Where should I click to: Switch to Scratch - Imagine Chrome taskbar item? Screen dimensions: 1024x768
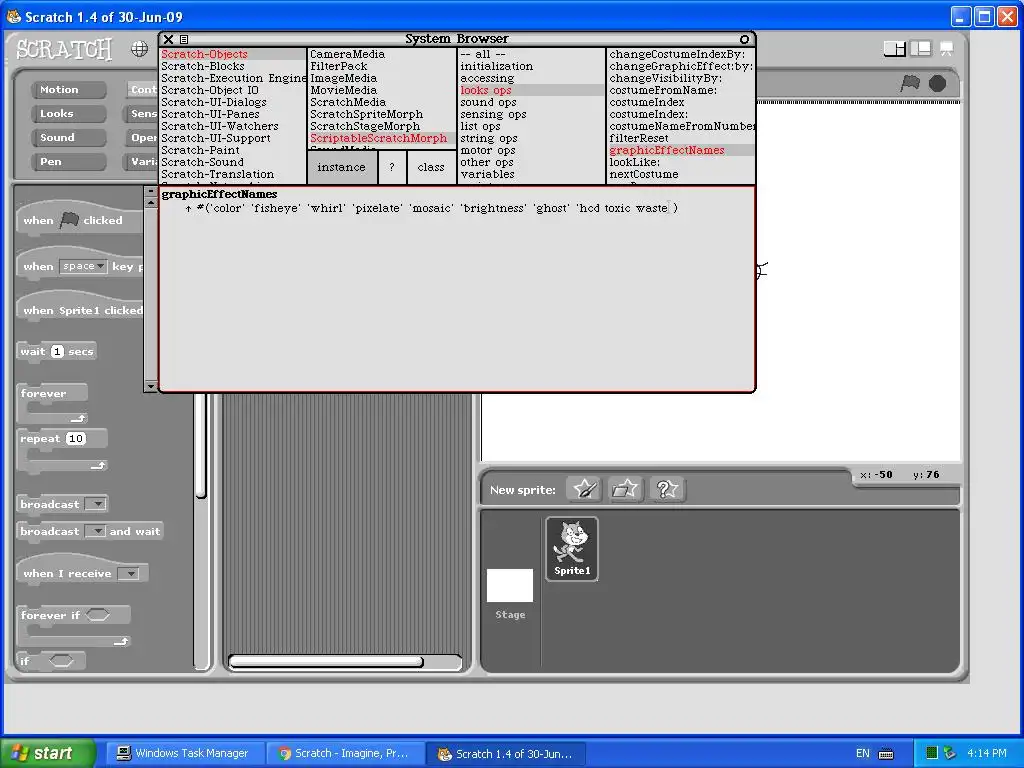point(345,753)
